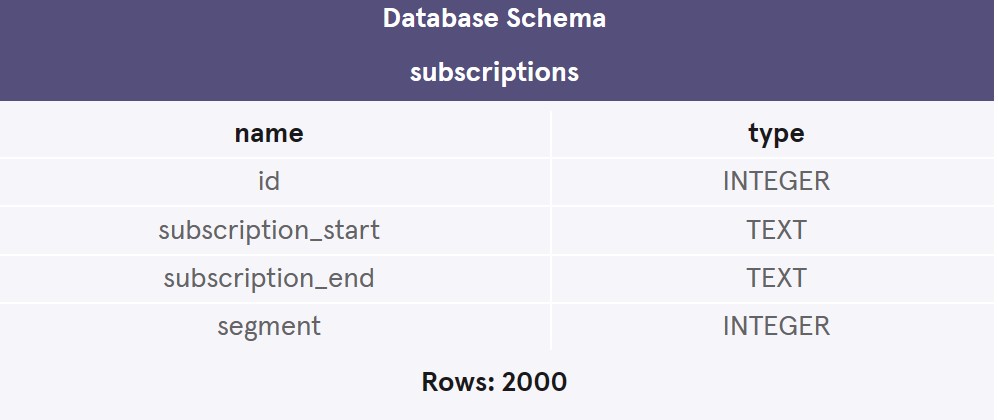The height and width of the screenshot is (420, 998).
Task: Select the subscription_start field name
Action: (x=268, y=229)
